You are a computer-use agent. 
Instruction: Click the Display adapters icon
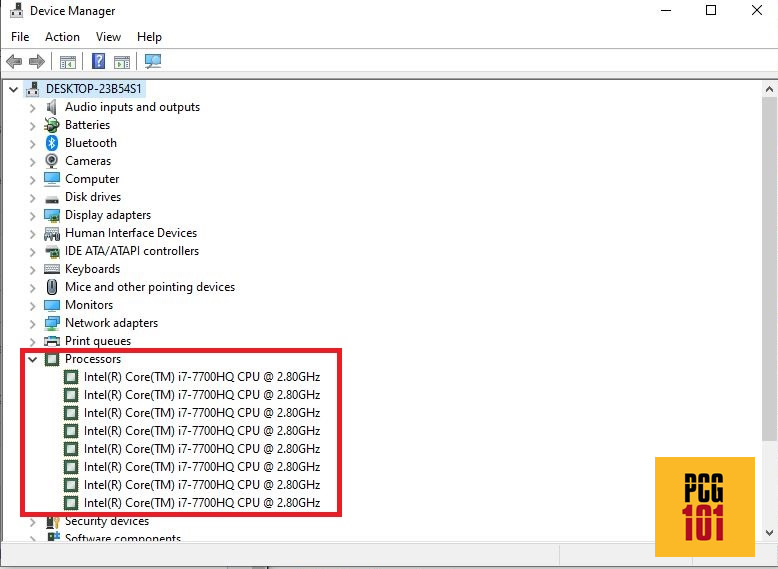[x=52, y=215]
